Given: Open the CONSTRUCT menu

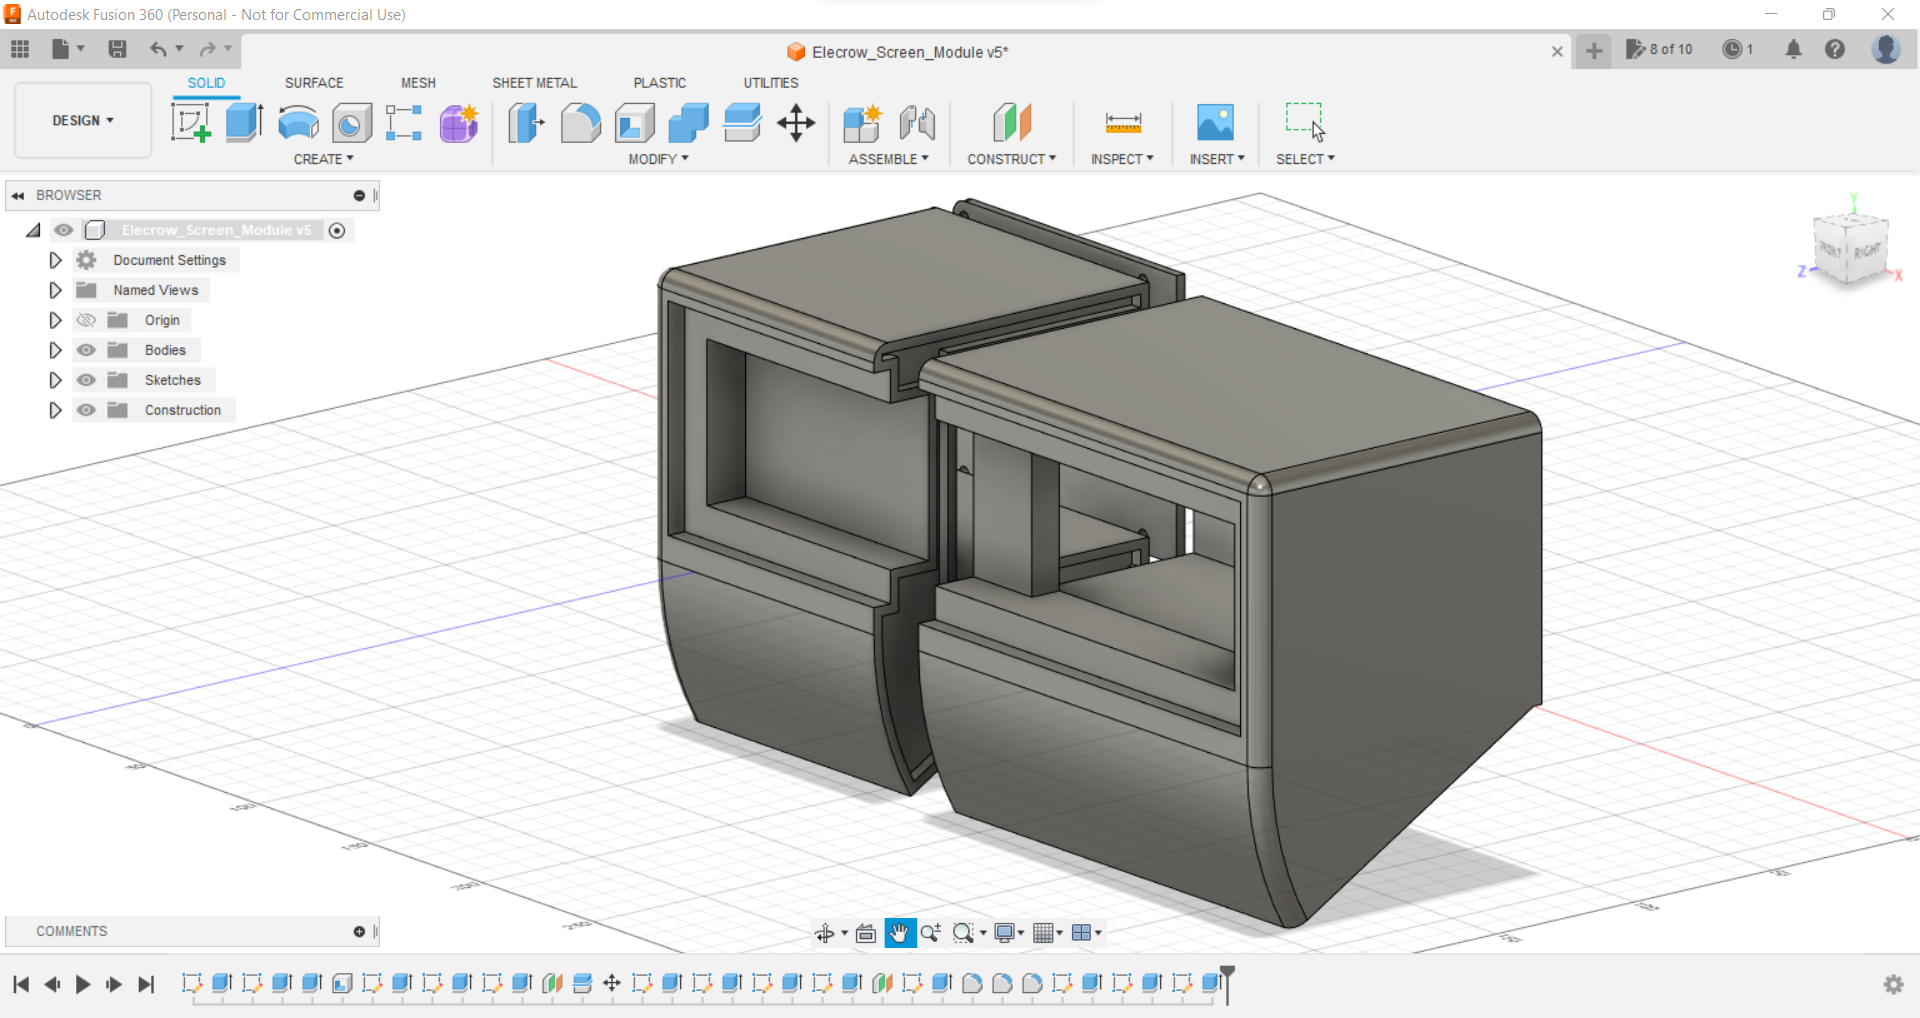Looking at the screenshot, I should (1011, 159).
